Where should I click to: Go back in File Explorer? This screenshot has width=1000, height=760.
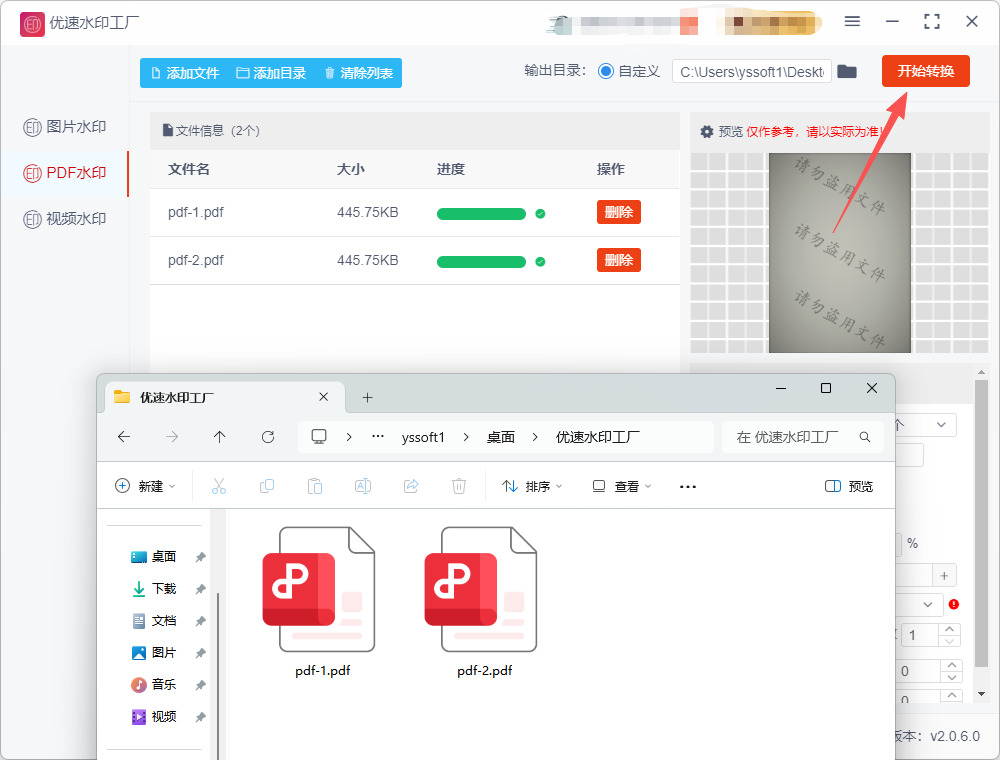click(x=124, y=437)
